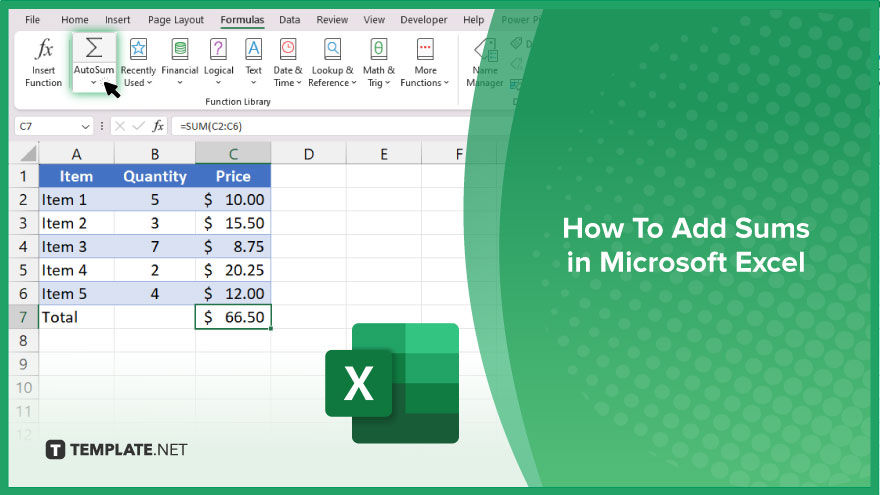Select column D header
The width and height of the screenshot is (880, 495).
[x=309, y=154]
